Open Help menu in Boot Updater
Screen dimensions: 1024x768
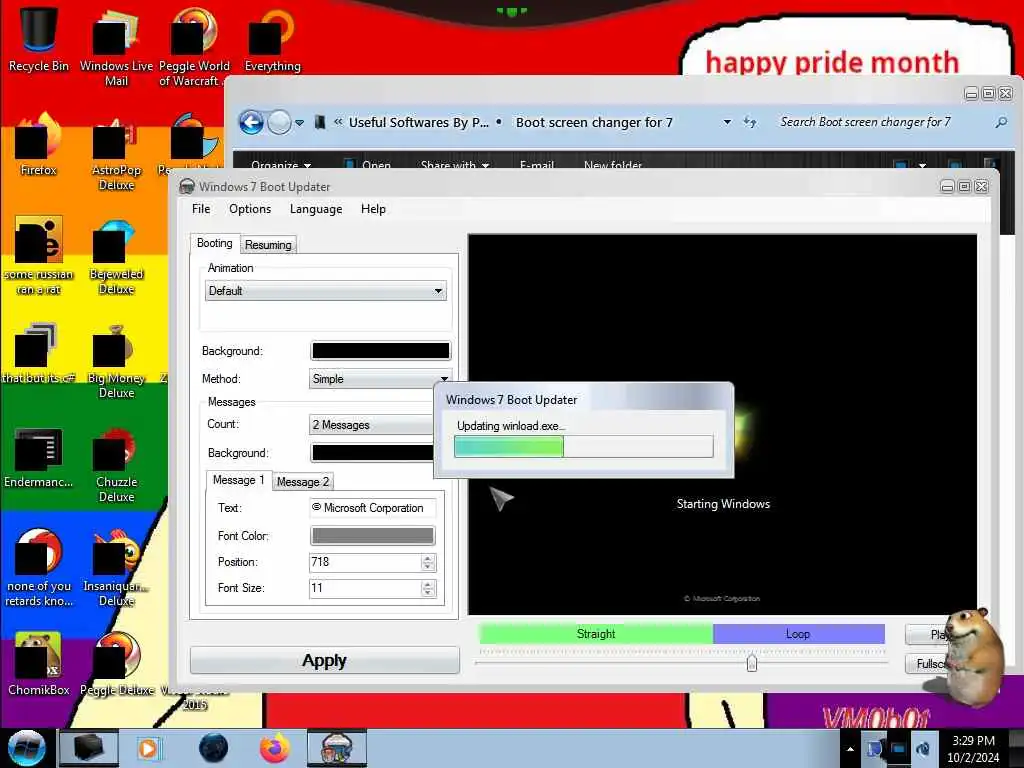[x=374, y=209]
